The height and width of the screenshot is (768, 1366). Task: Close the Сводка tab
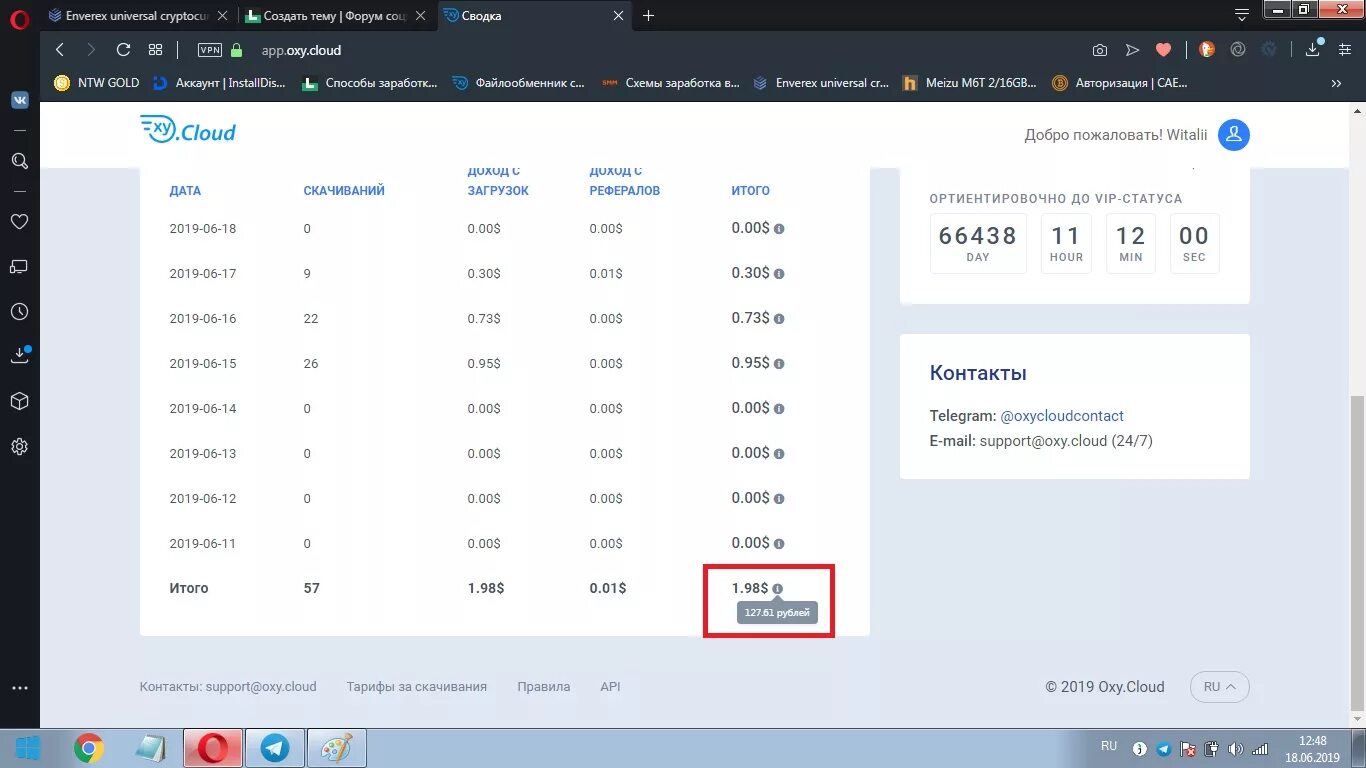619,16
